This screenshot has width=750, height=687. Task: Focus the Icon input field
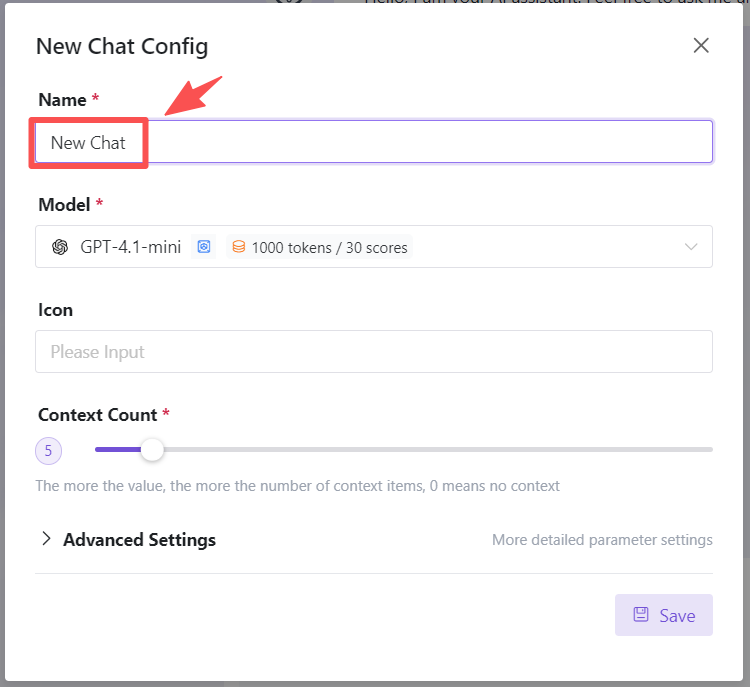coord(374,352)
